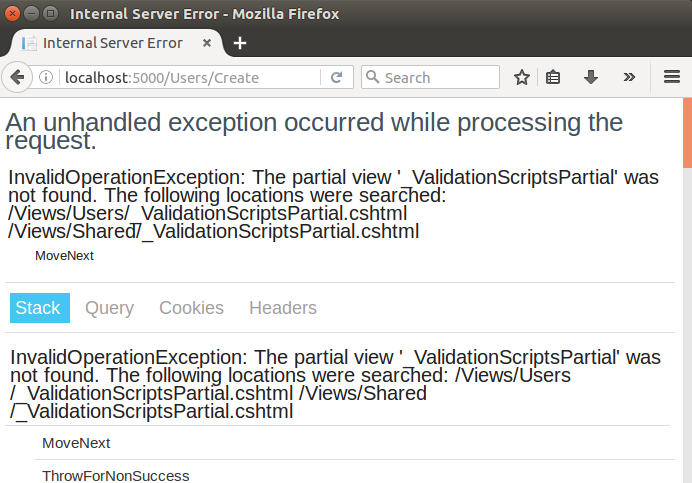Close the Internal Server Error tab

206,43
